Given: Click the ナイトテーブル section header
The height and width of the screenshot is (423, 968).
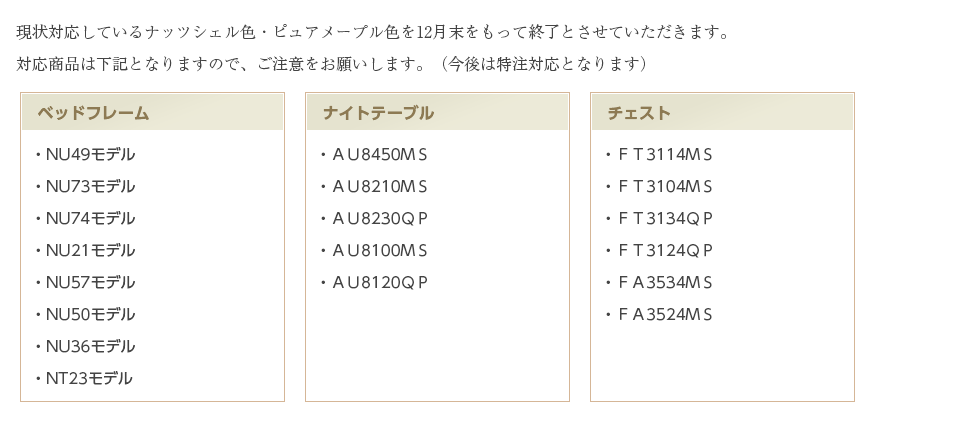Looking at the screenshot, I should pos(378,113).
